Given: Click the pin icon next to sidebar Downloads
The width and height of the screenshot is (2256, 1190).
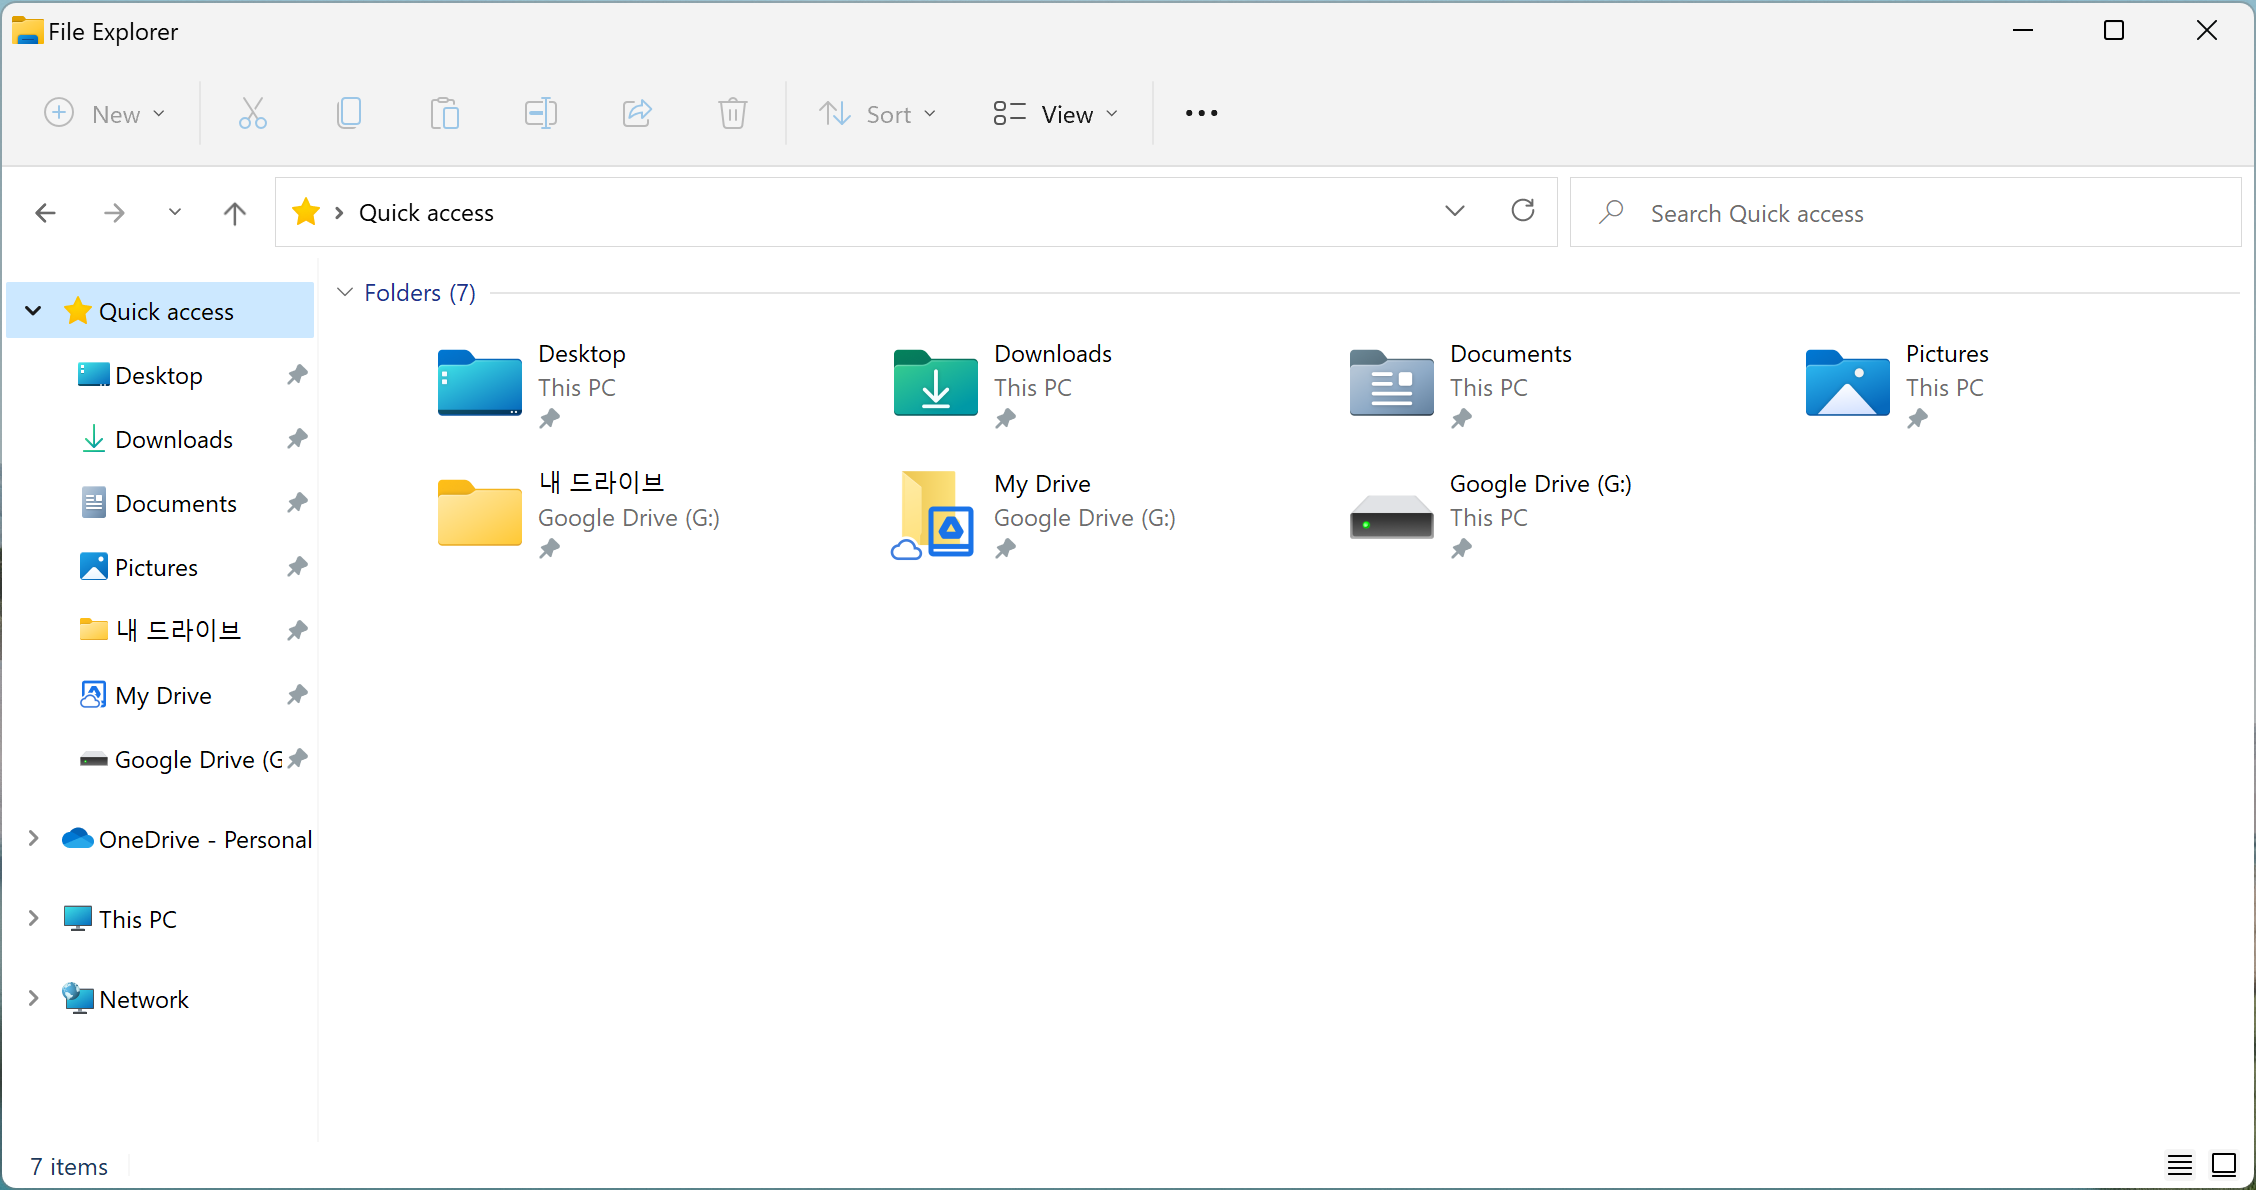Looking at the screenshot, I should point(297,439).
